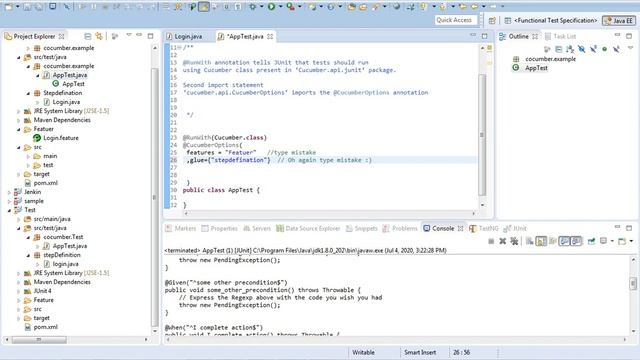The width and height of the screenshot is (640, 360).
Task: Expand first project's Maven Dependencies node
Action: (x=19, y=120)
